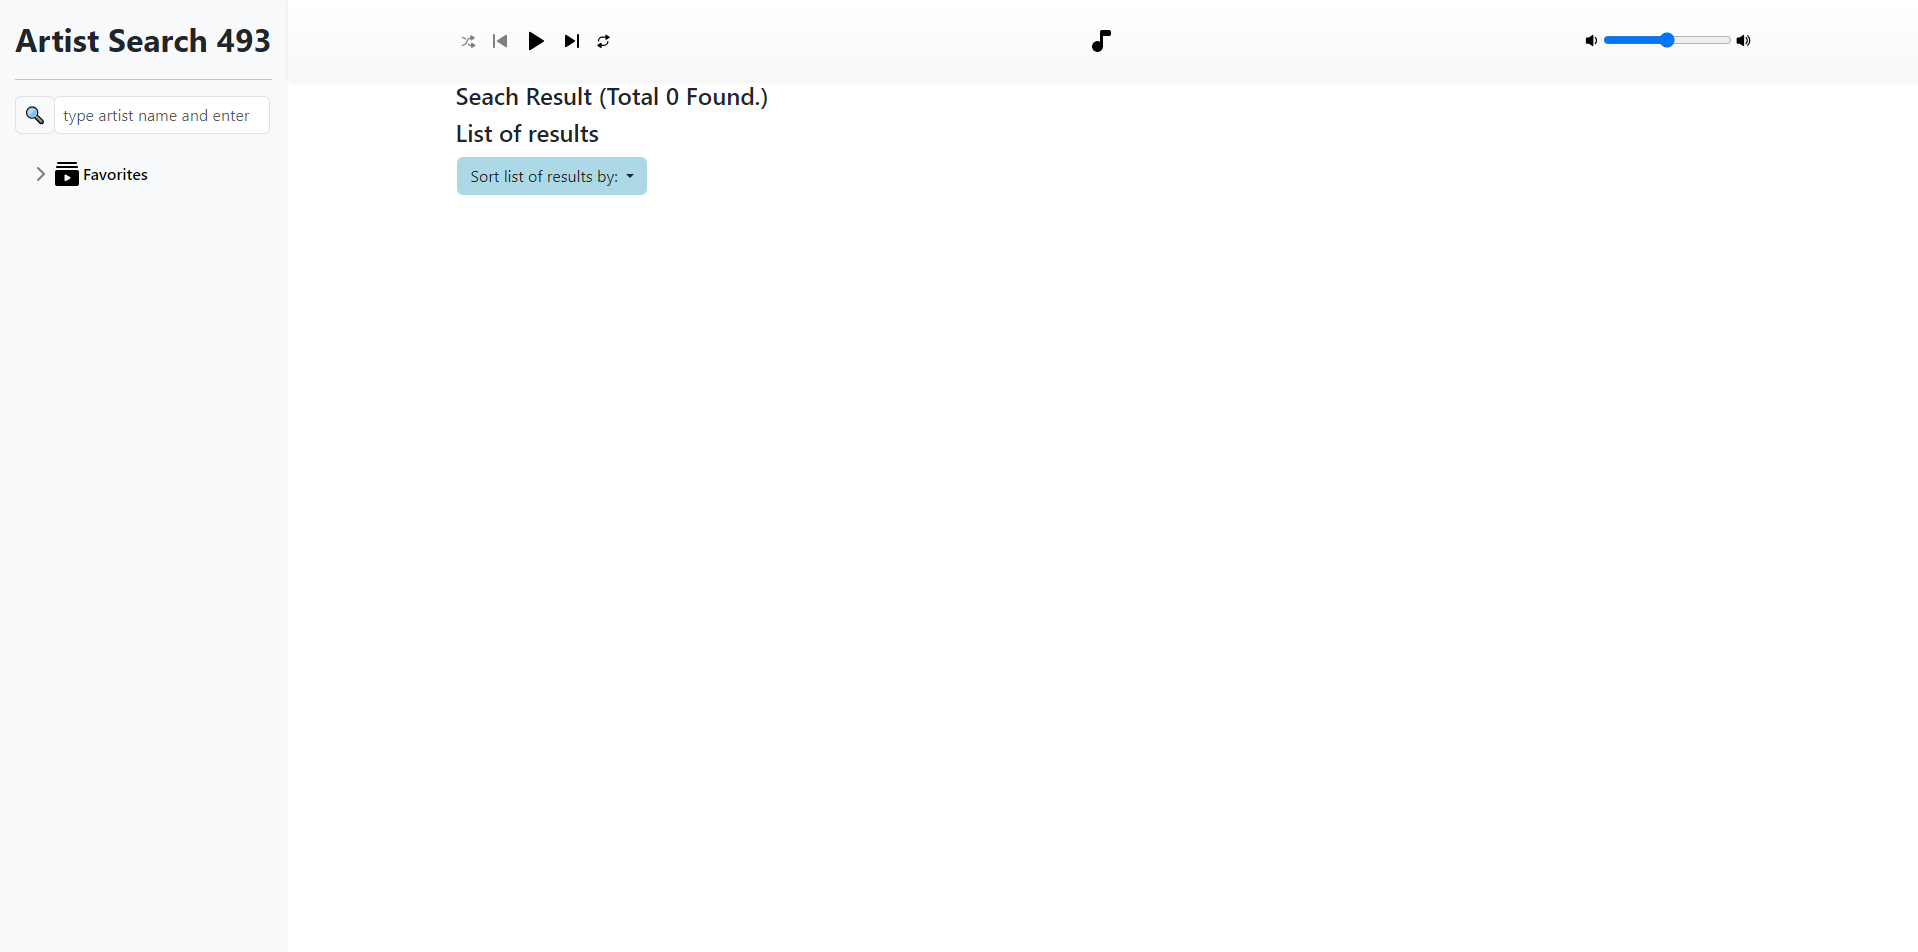This screenshot has width=1918, height=952.
Task: Focus the artist name search field
Action: [162, 115]
